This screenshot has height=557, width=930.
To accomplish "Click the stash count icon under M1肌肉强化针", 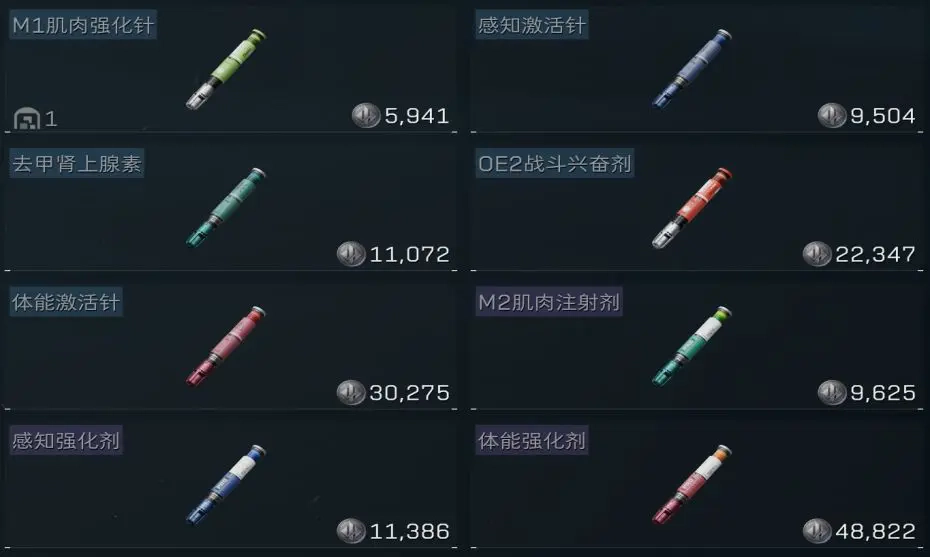I will click(x=27, y=119).
